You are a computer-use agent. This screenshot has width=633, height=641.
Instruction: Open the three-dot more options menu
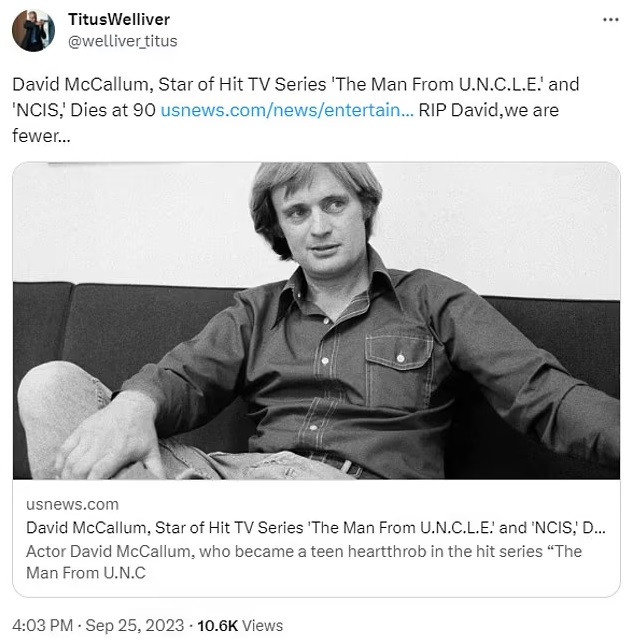pyautogui.click(x=609, y=20)
